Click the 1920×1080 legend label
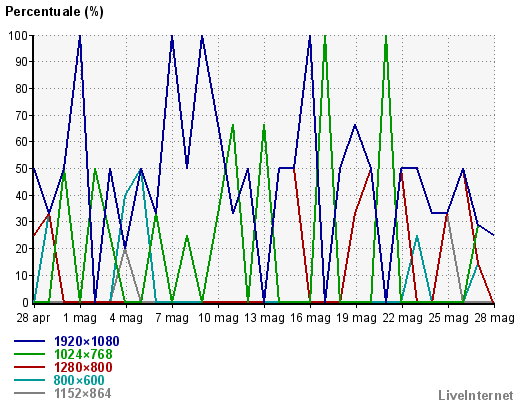 (87, 341)
